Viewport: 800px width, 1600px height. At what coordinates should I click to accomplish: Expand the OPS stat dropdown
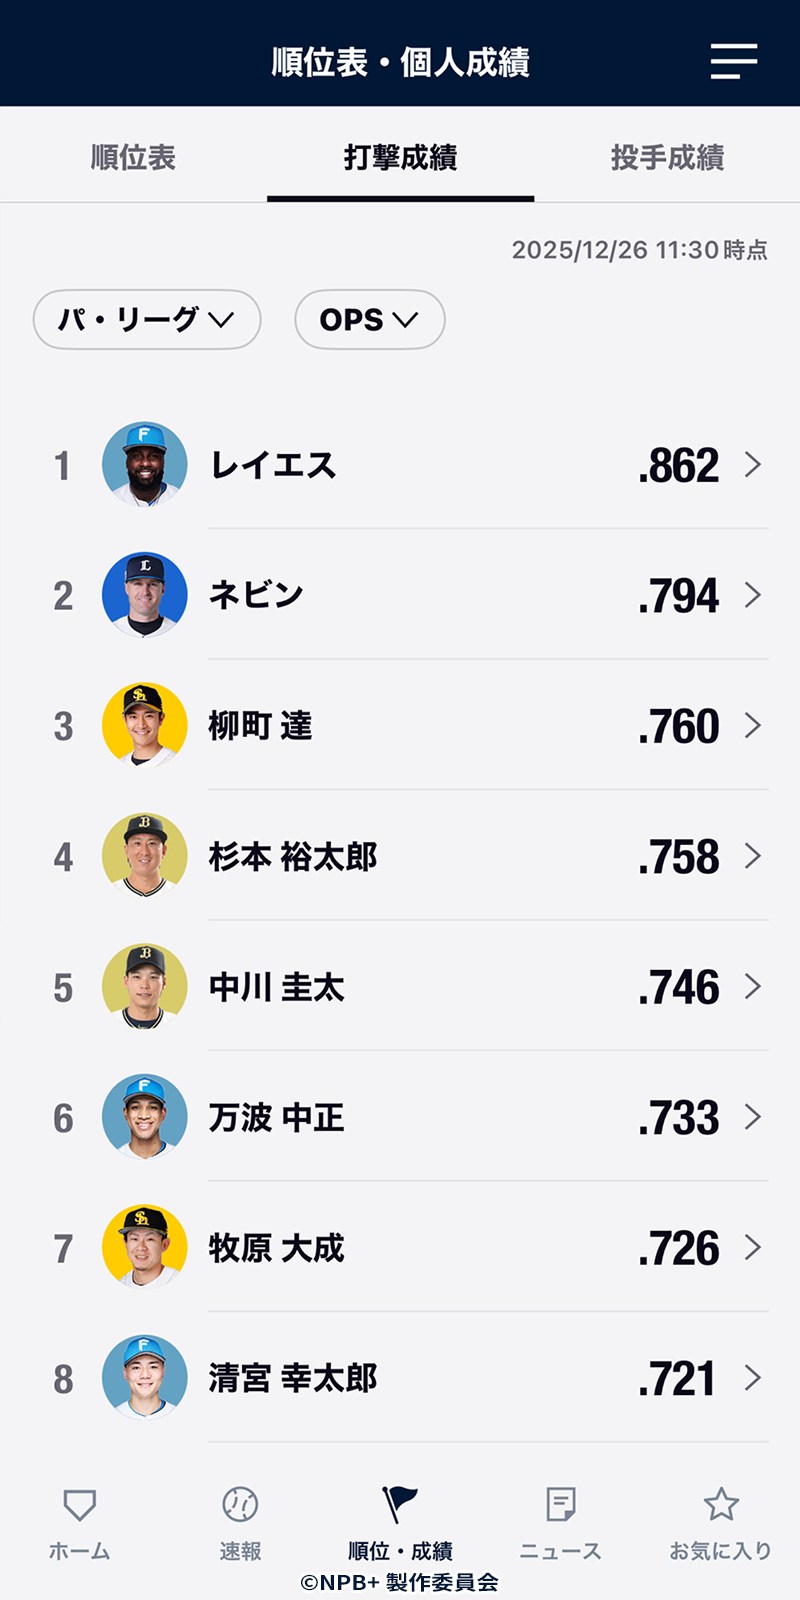[369, 320]
